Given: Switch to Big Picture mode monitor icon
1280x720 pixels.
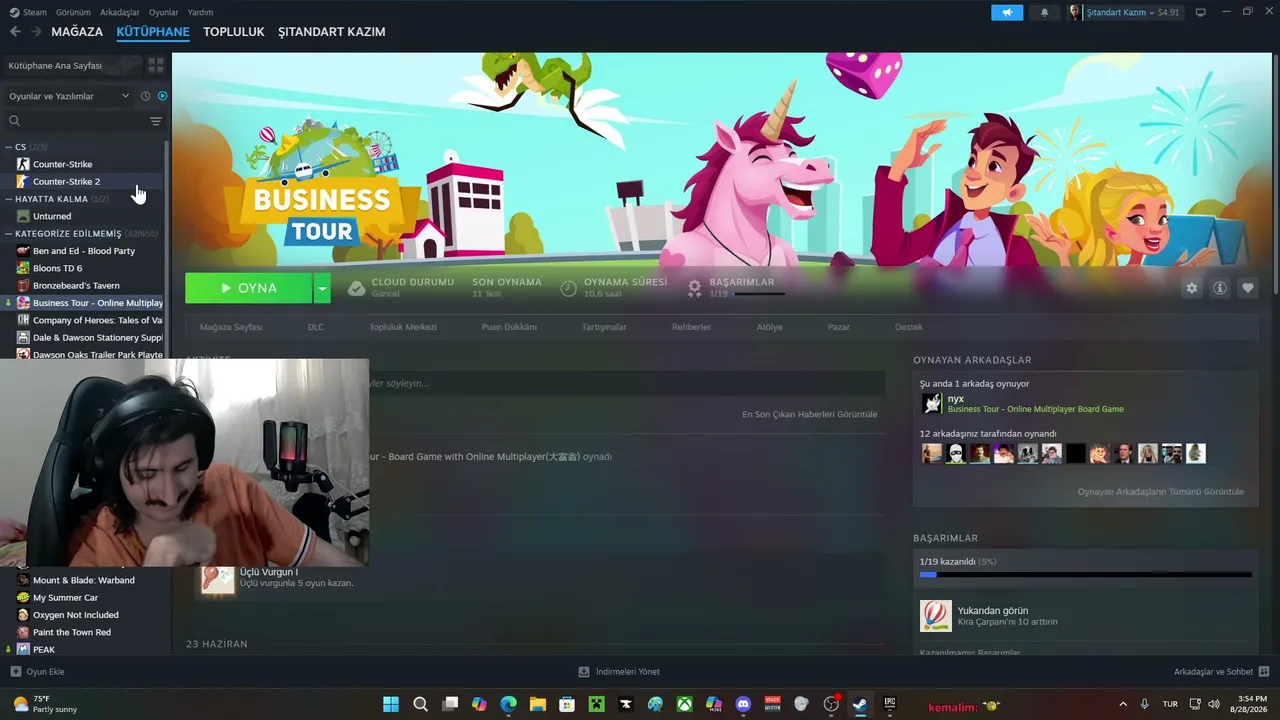Looking at the screenshot, I should click(1201, 12).
